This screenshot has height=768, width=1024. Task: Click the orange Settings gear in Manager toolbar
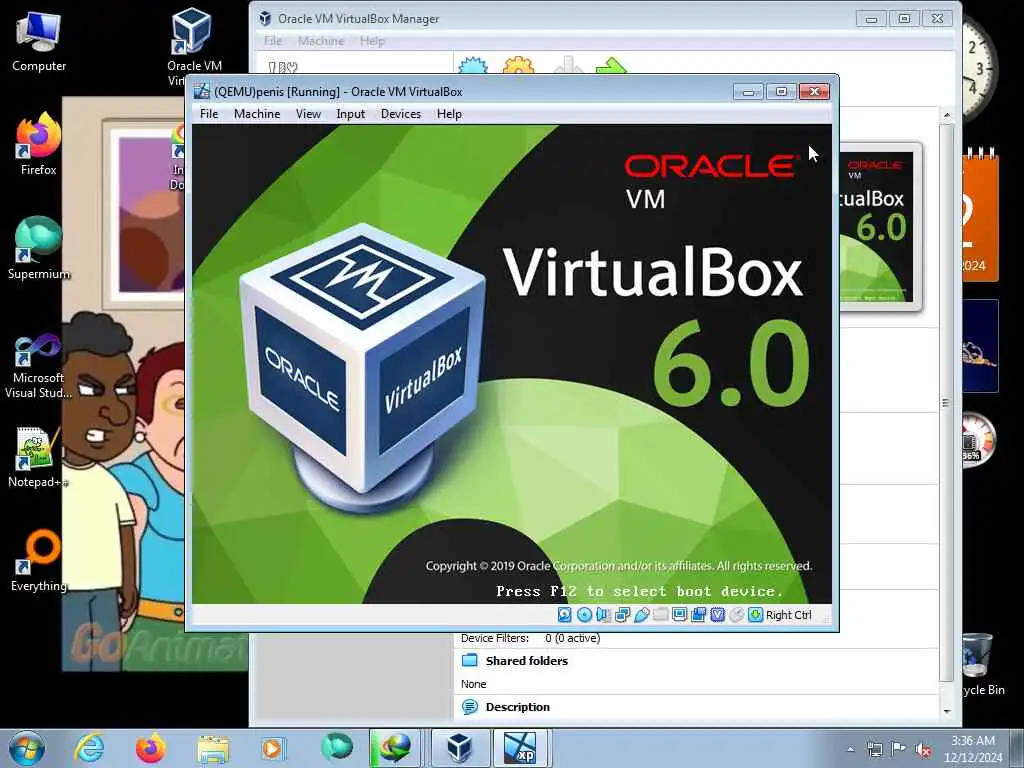click(519, 65)
